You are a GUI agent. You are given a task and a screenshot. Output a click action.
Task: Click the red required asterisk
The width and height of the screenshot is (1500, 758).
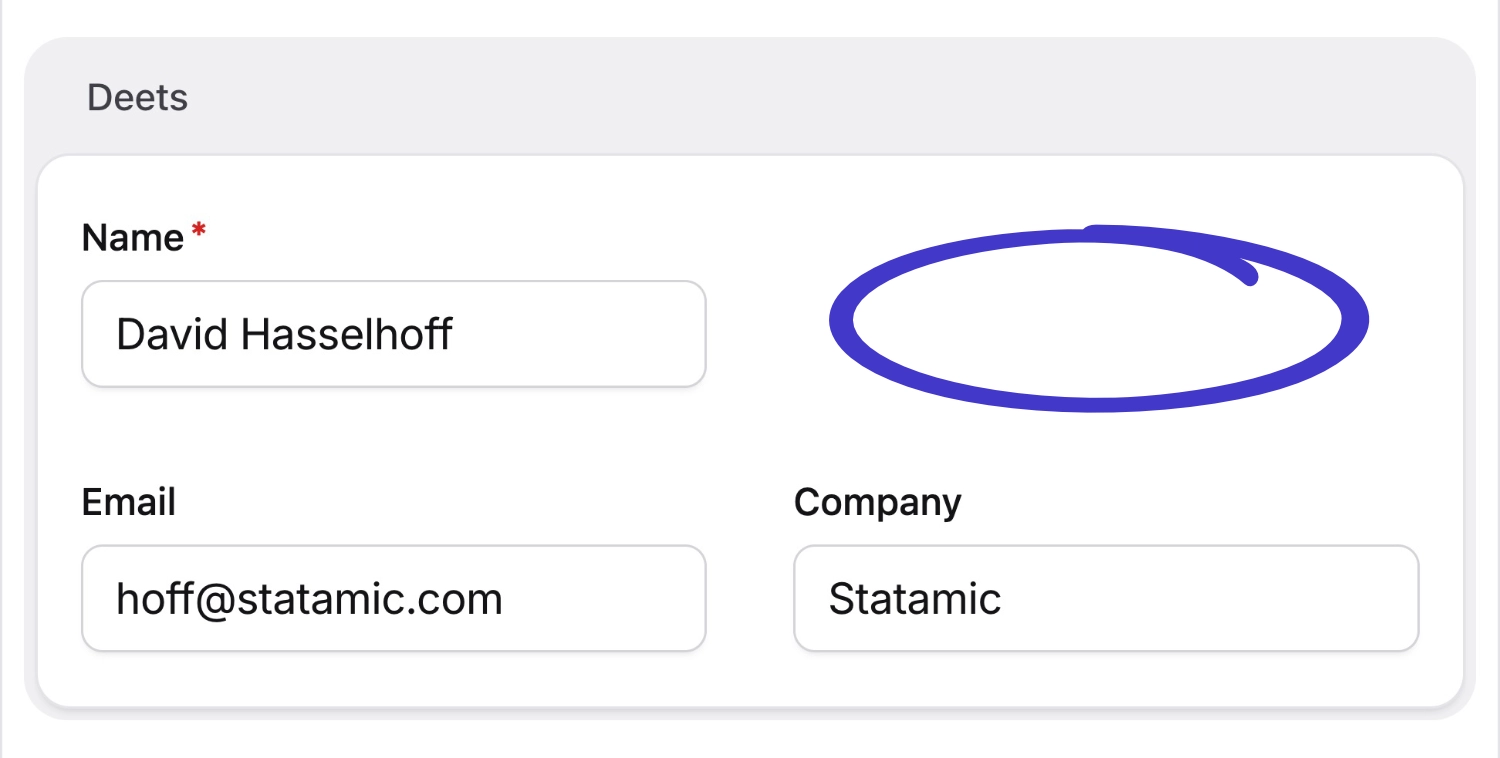tap(199, 232)
